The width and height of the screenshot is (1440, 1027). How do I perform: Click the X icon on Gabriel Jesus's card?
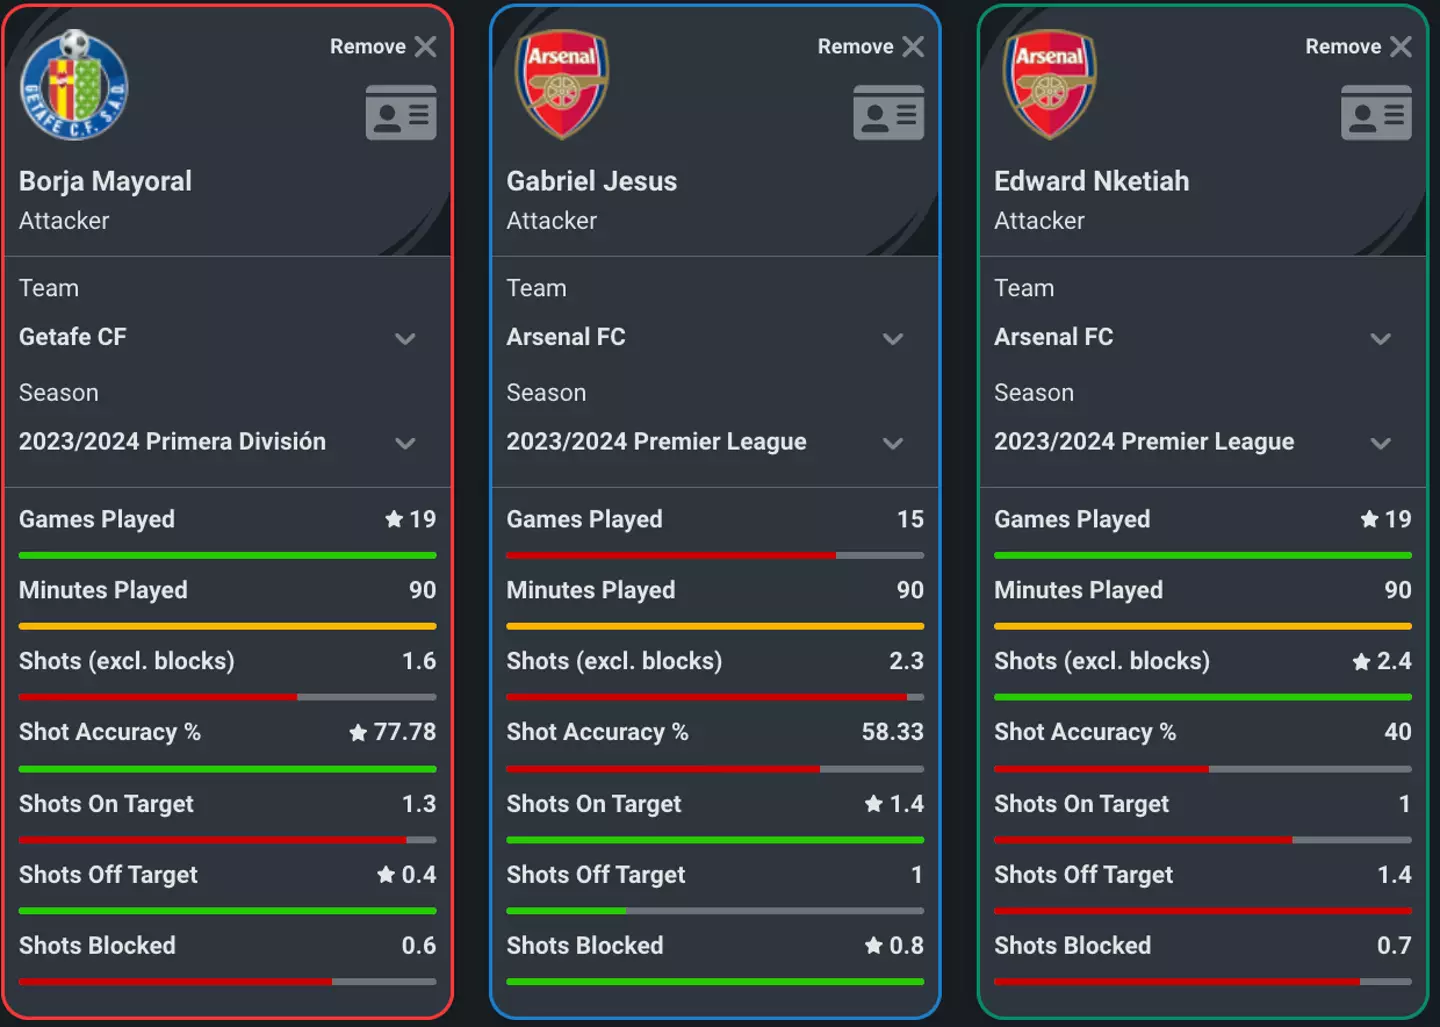[x=913, y=47]
